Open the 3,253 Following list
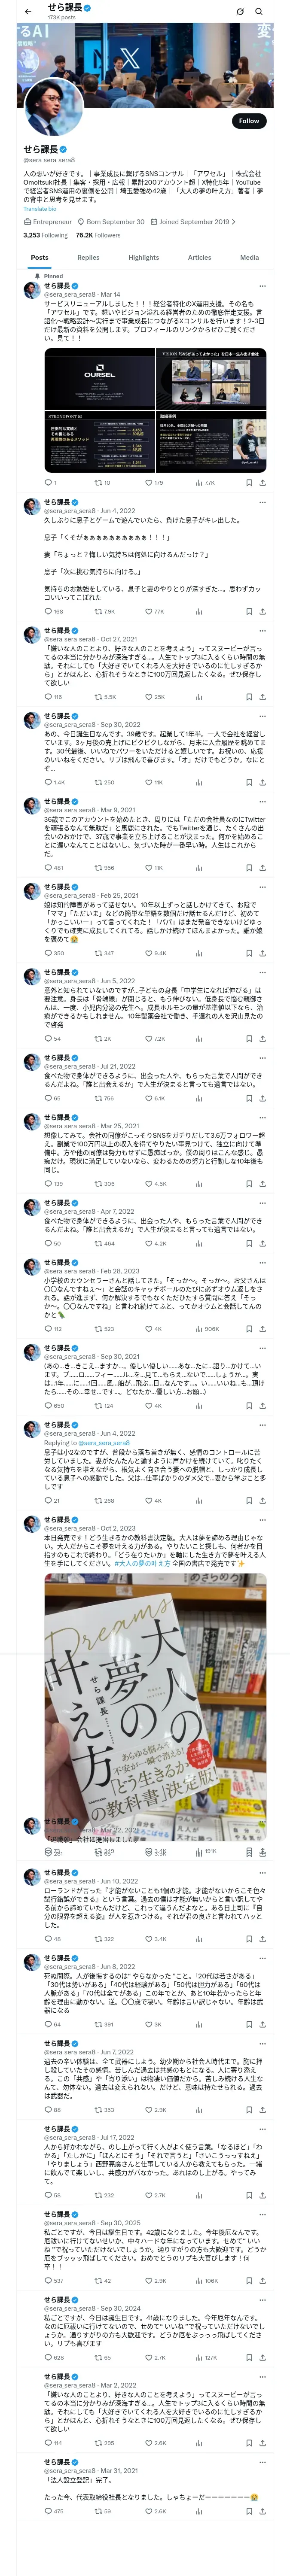Viewport: 290px width, 2576px height. point(45,235)
